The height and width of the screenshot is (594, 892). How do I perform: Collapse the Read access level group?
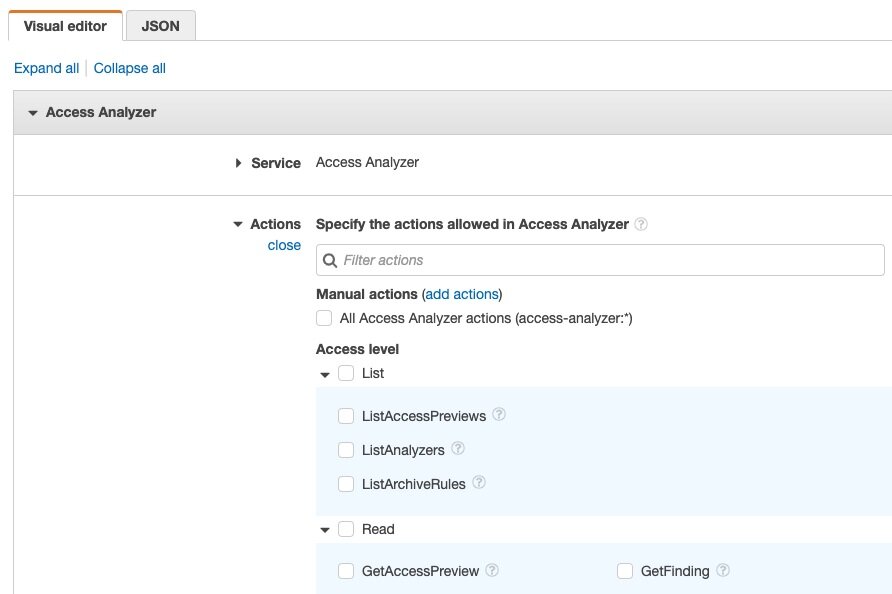pos(325,530)
